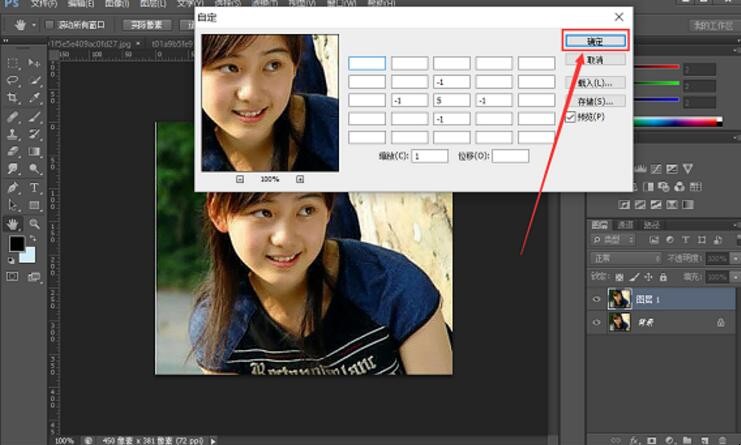
Task: Add a Levels adjustment from Adjustments panel
Action: (x=640, y=169)
